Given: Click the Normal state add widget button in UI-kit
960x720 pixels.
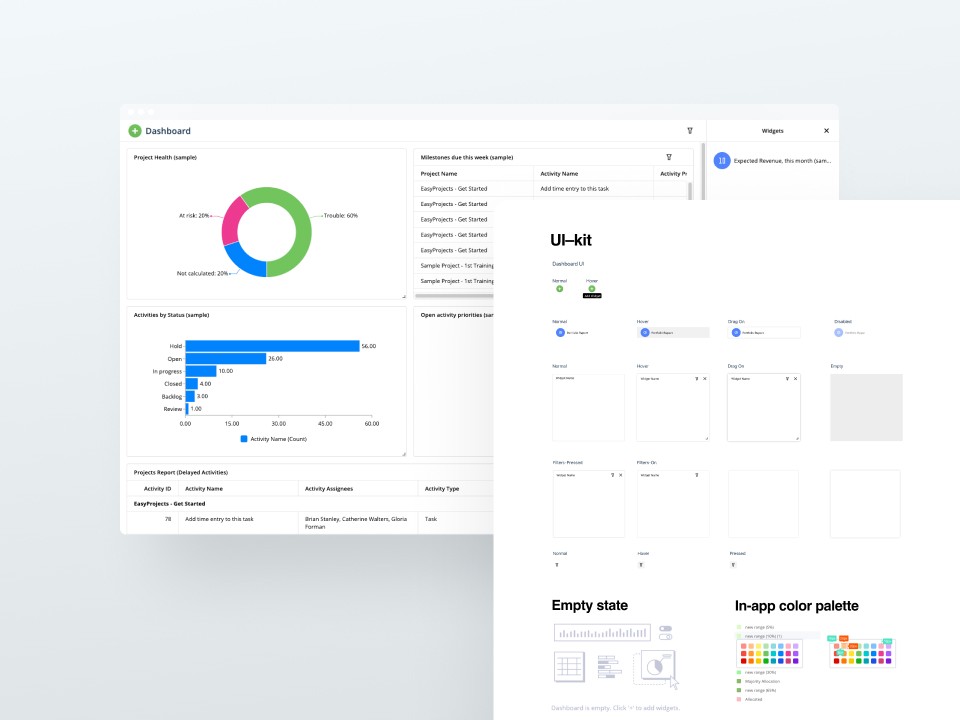Looking at the screenshot, I should coord(560,289).
